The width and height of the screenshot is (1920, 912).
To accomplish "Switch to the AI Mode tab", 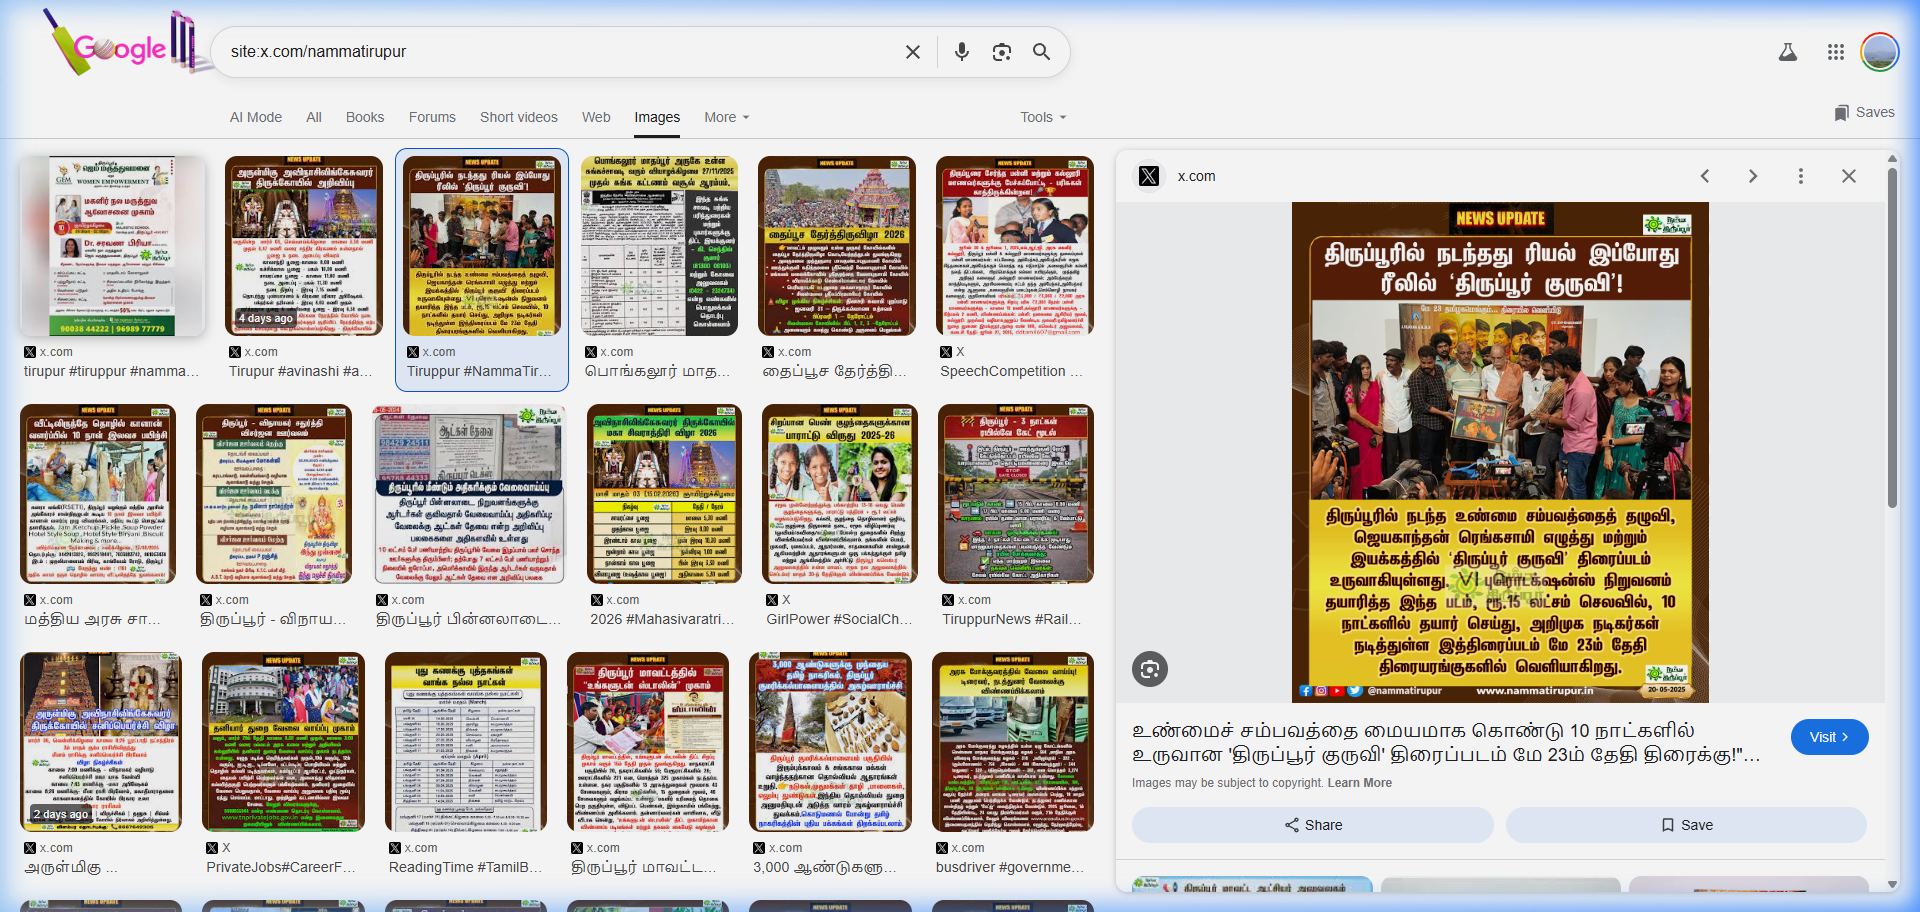I will tap(256, 117).
